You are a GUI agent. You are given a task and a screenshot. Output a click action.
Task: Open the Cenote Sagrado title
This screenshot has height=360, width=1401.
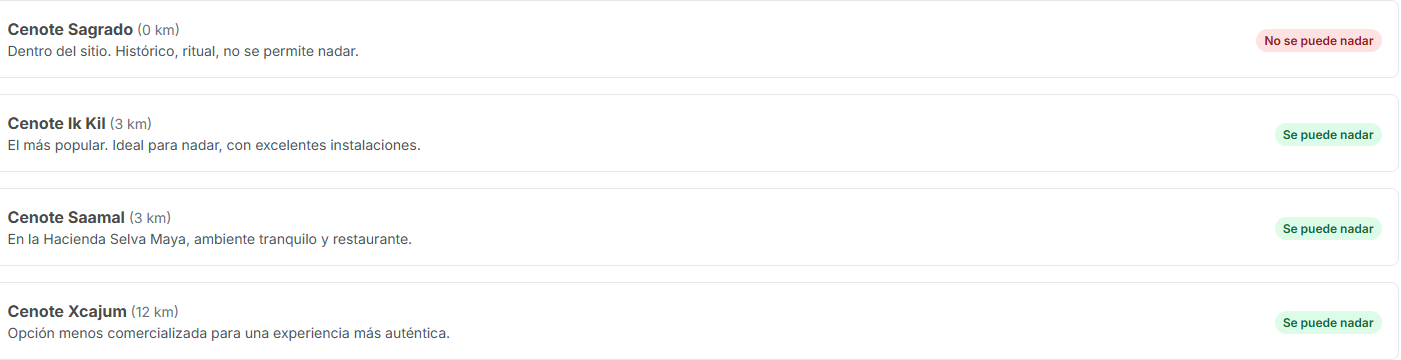point(70,30)
